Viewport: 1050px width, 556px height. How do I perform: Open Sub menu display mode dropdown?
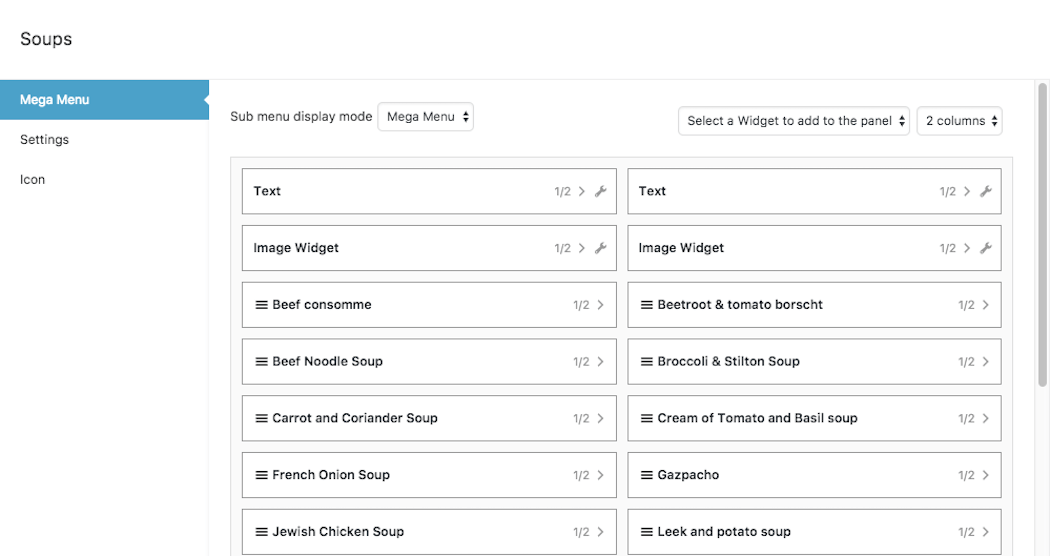pos(426,117)
